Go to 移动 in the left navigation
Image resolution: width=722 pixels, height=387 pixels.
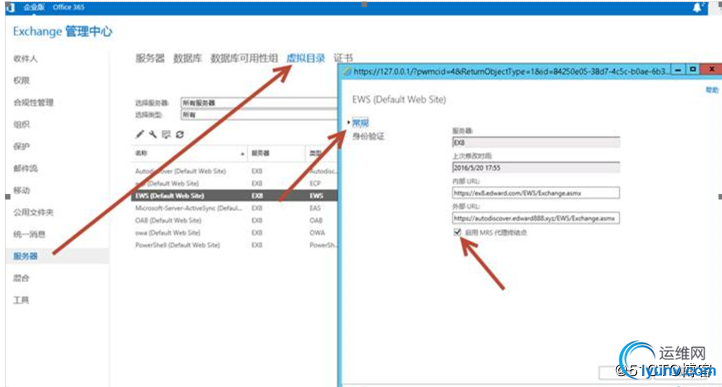(21, 190)
